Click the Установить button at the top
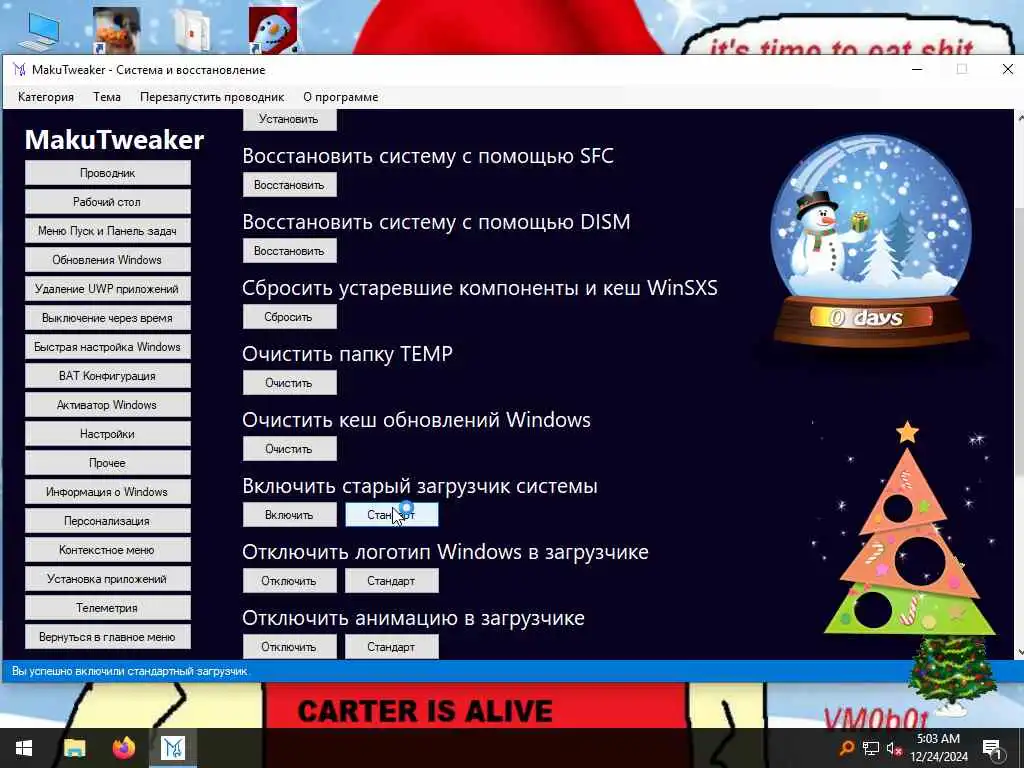 pyautogui.click(x=289, y=120)
